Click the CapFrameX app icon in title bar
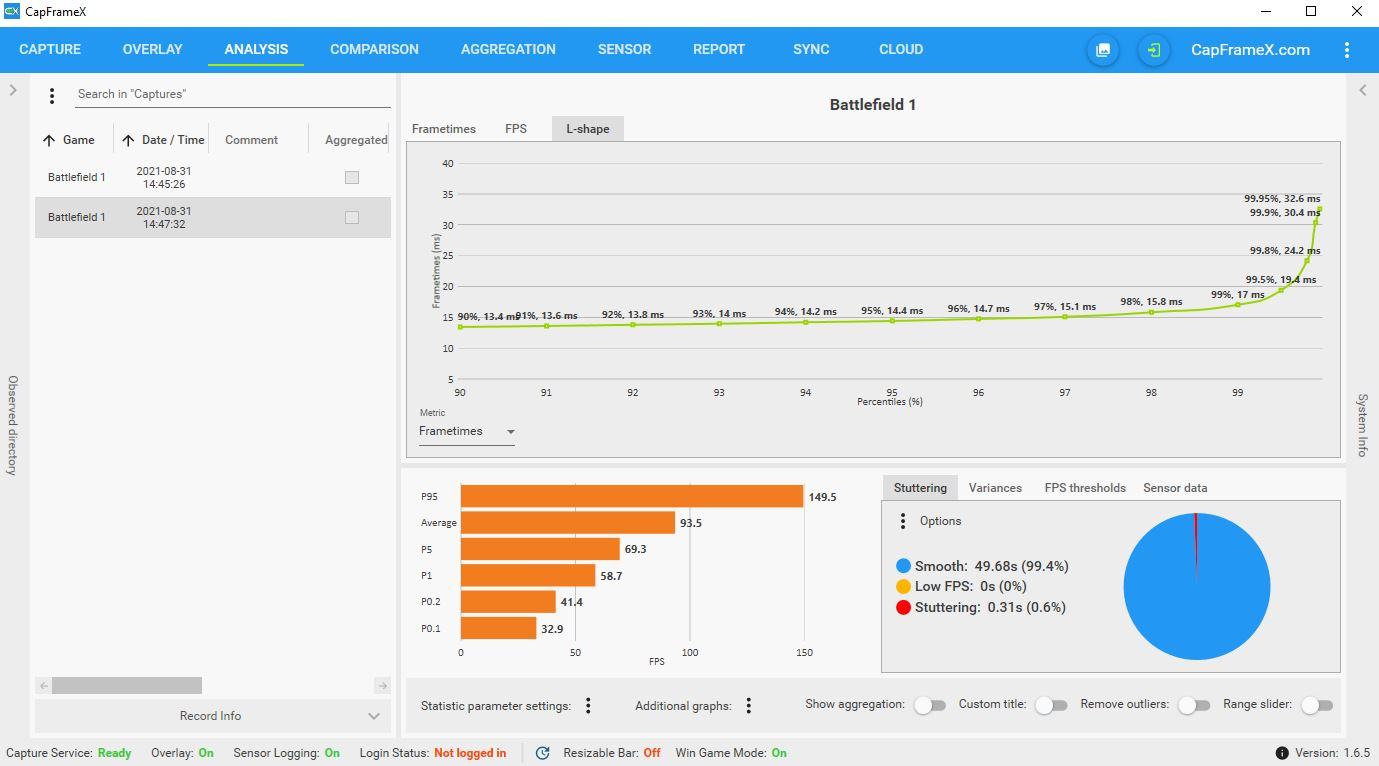1379x766 pixels. click(12, 11)
